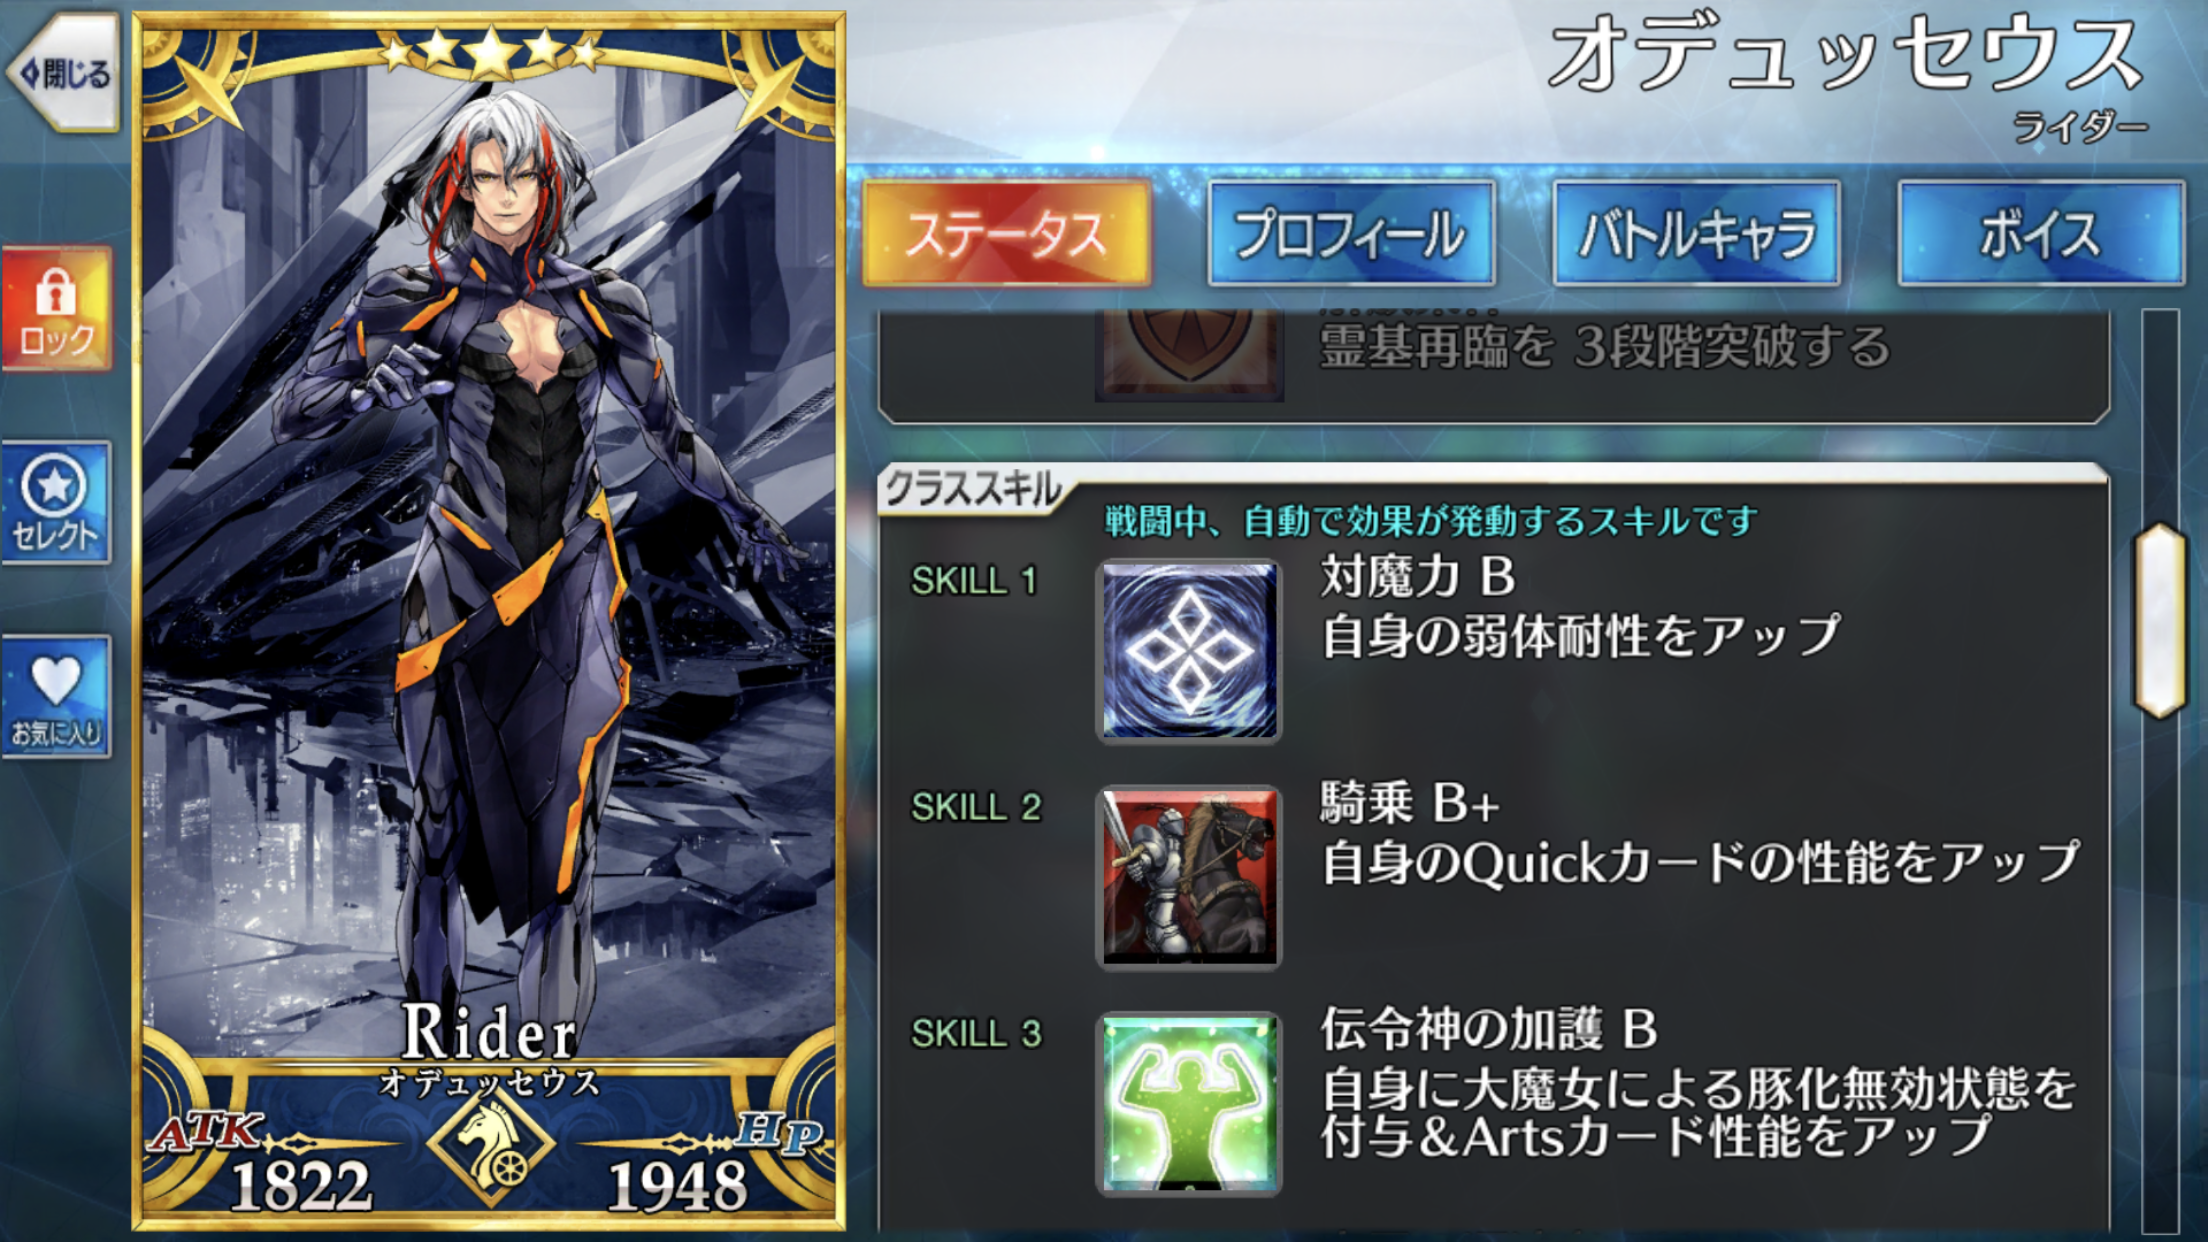Viewport: 2208px width, 1242px height.
Task: Click the 閉じる back button
Action: (x=62, y=72)
